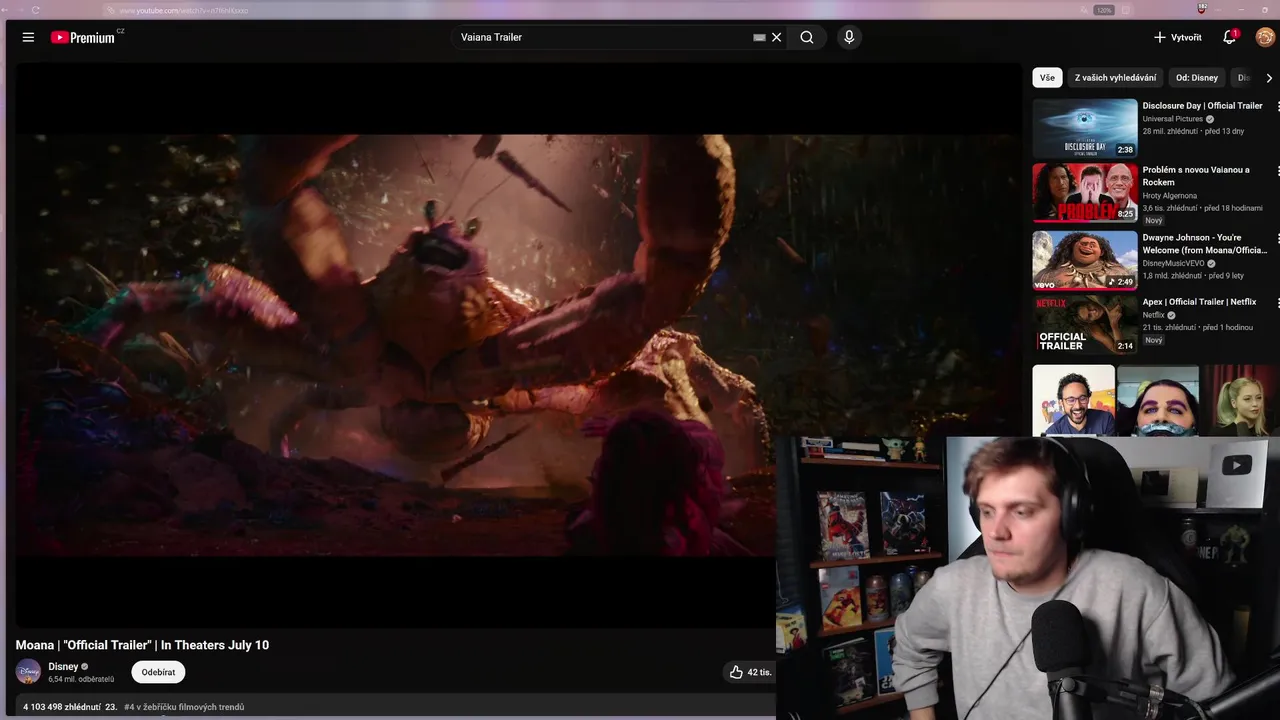This screenshot has width=1280, height=720.
Task: Open Apex Official Trailer Netflix thumbnail
Action: [1085, 324]
